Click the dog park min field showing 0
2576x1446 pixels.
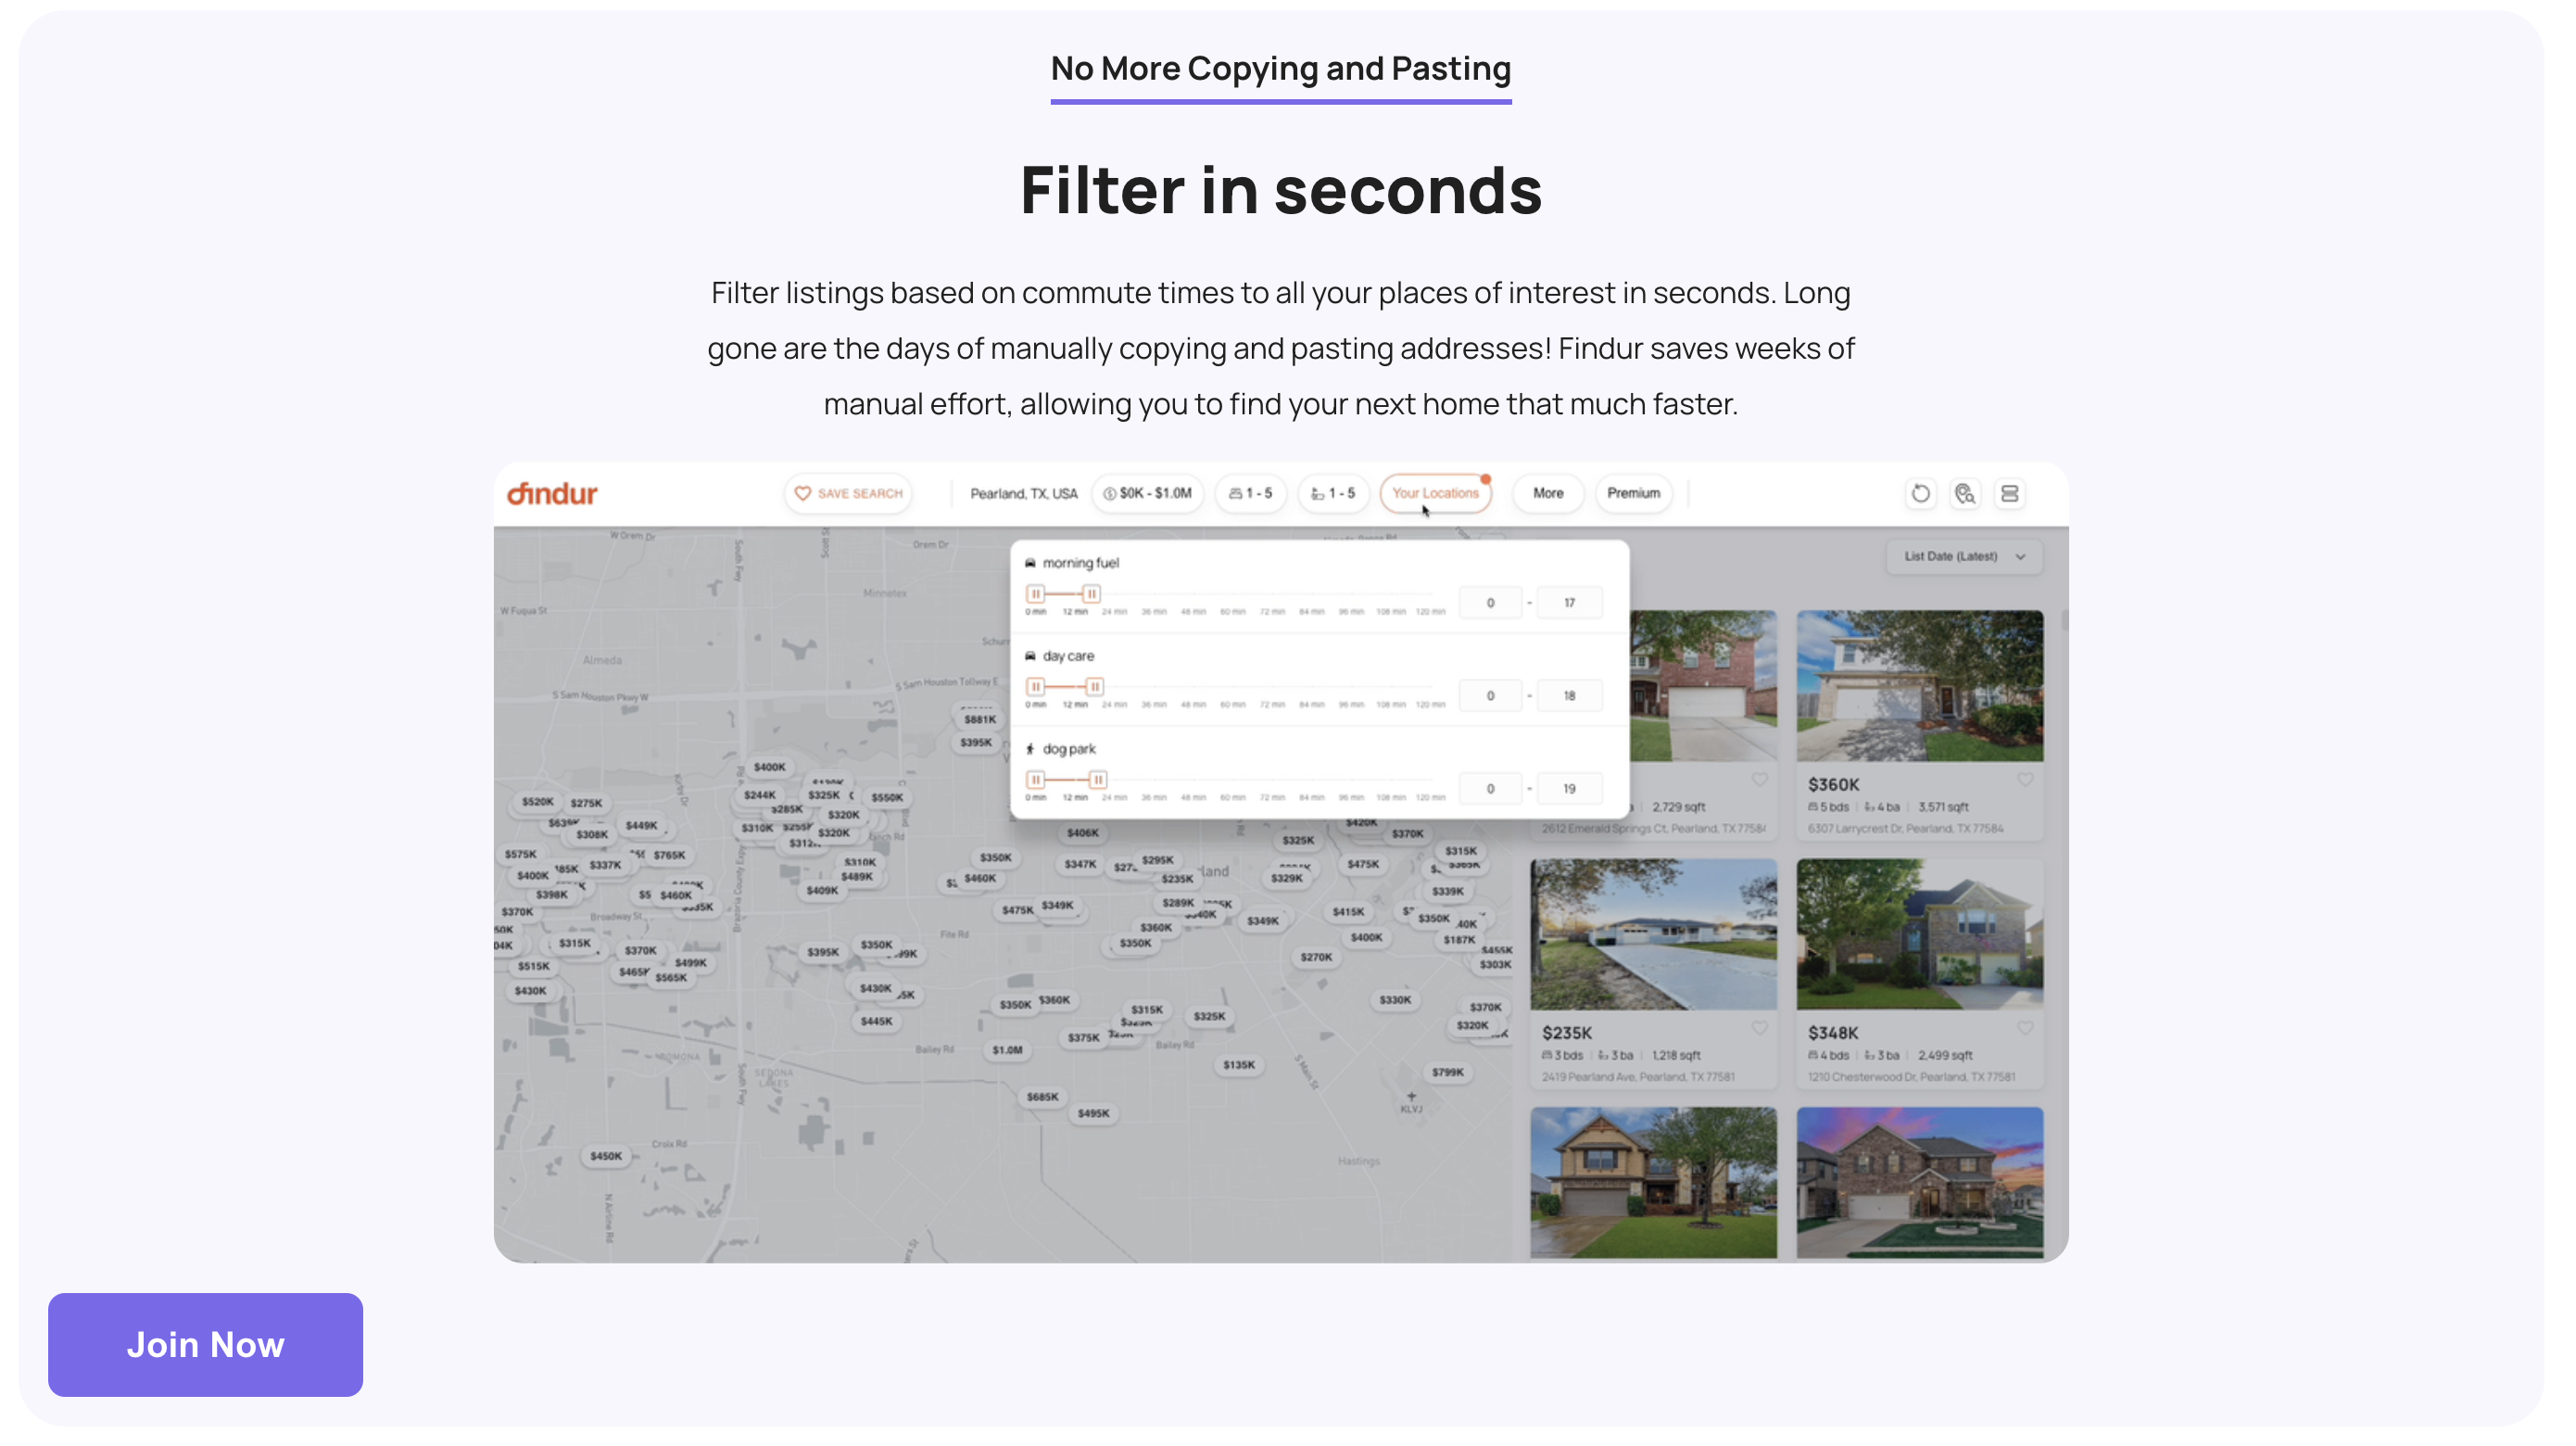(x=1490, y=788)
